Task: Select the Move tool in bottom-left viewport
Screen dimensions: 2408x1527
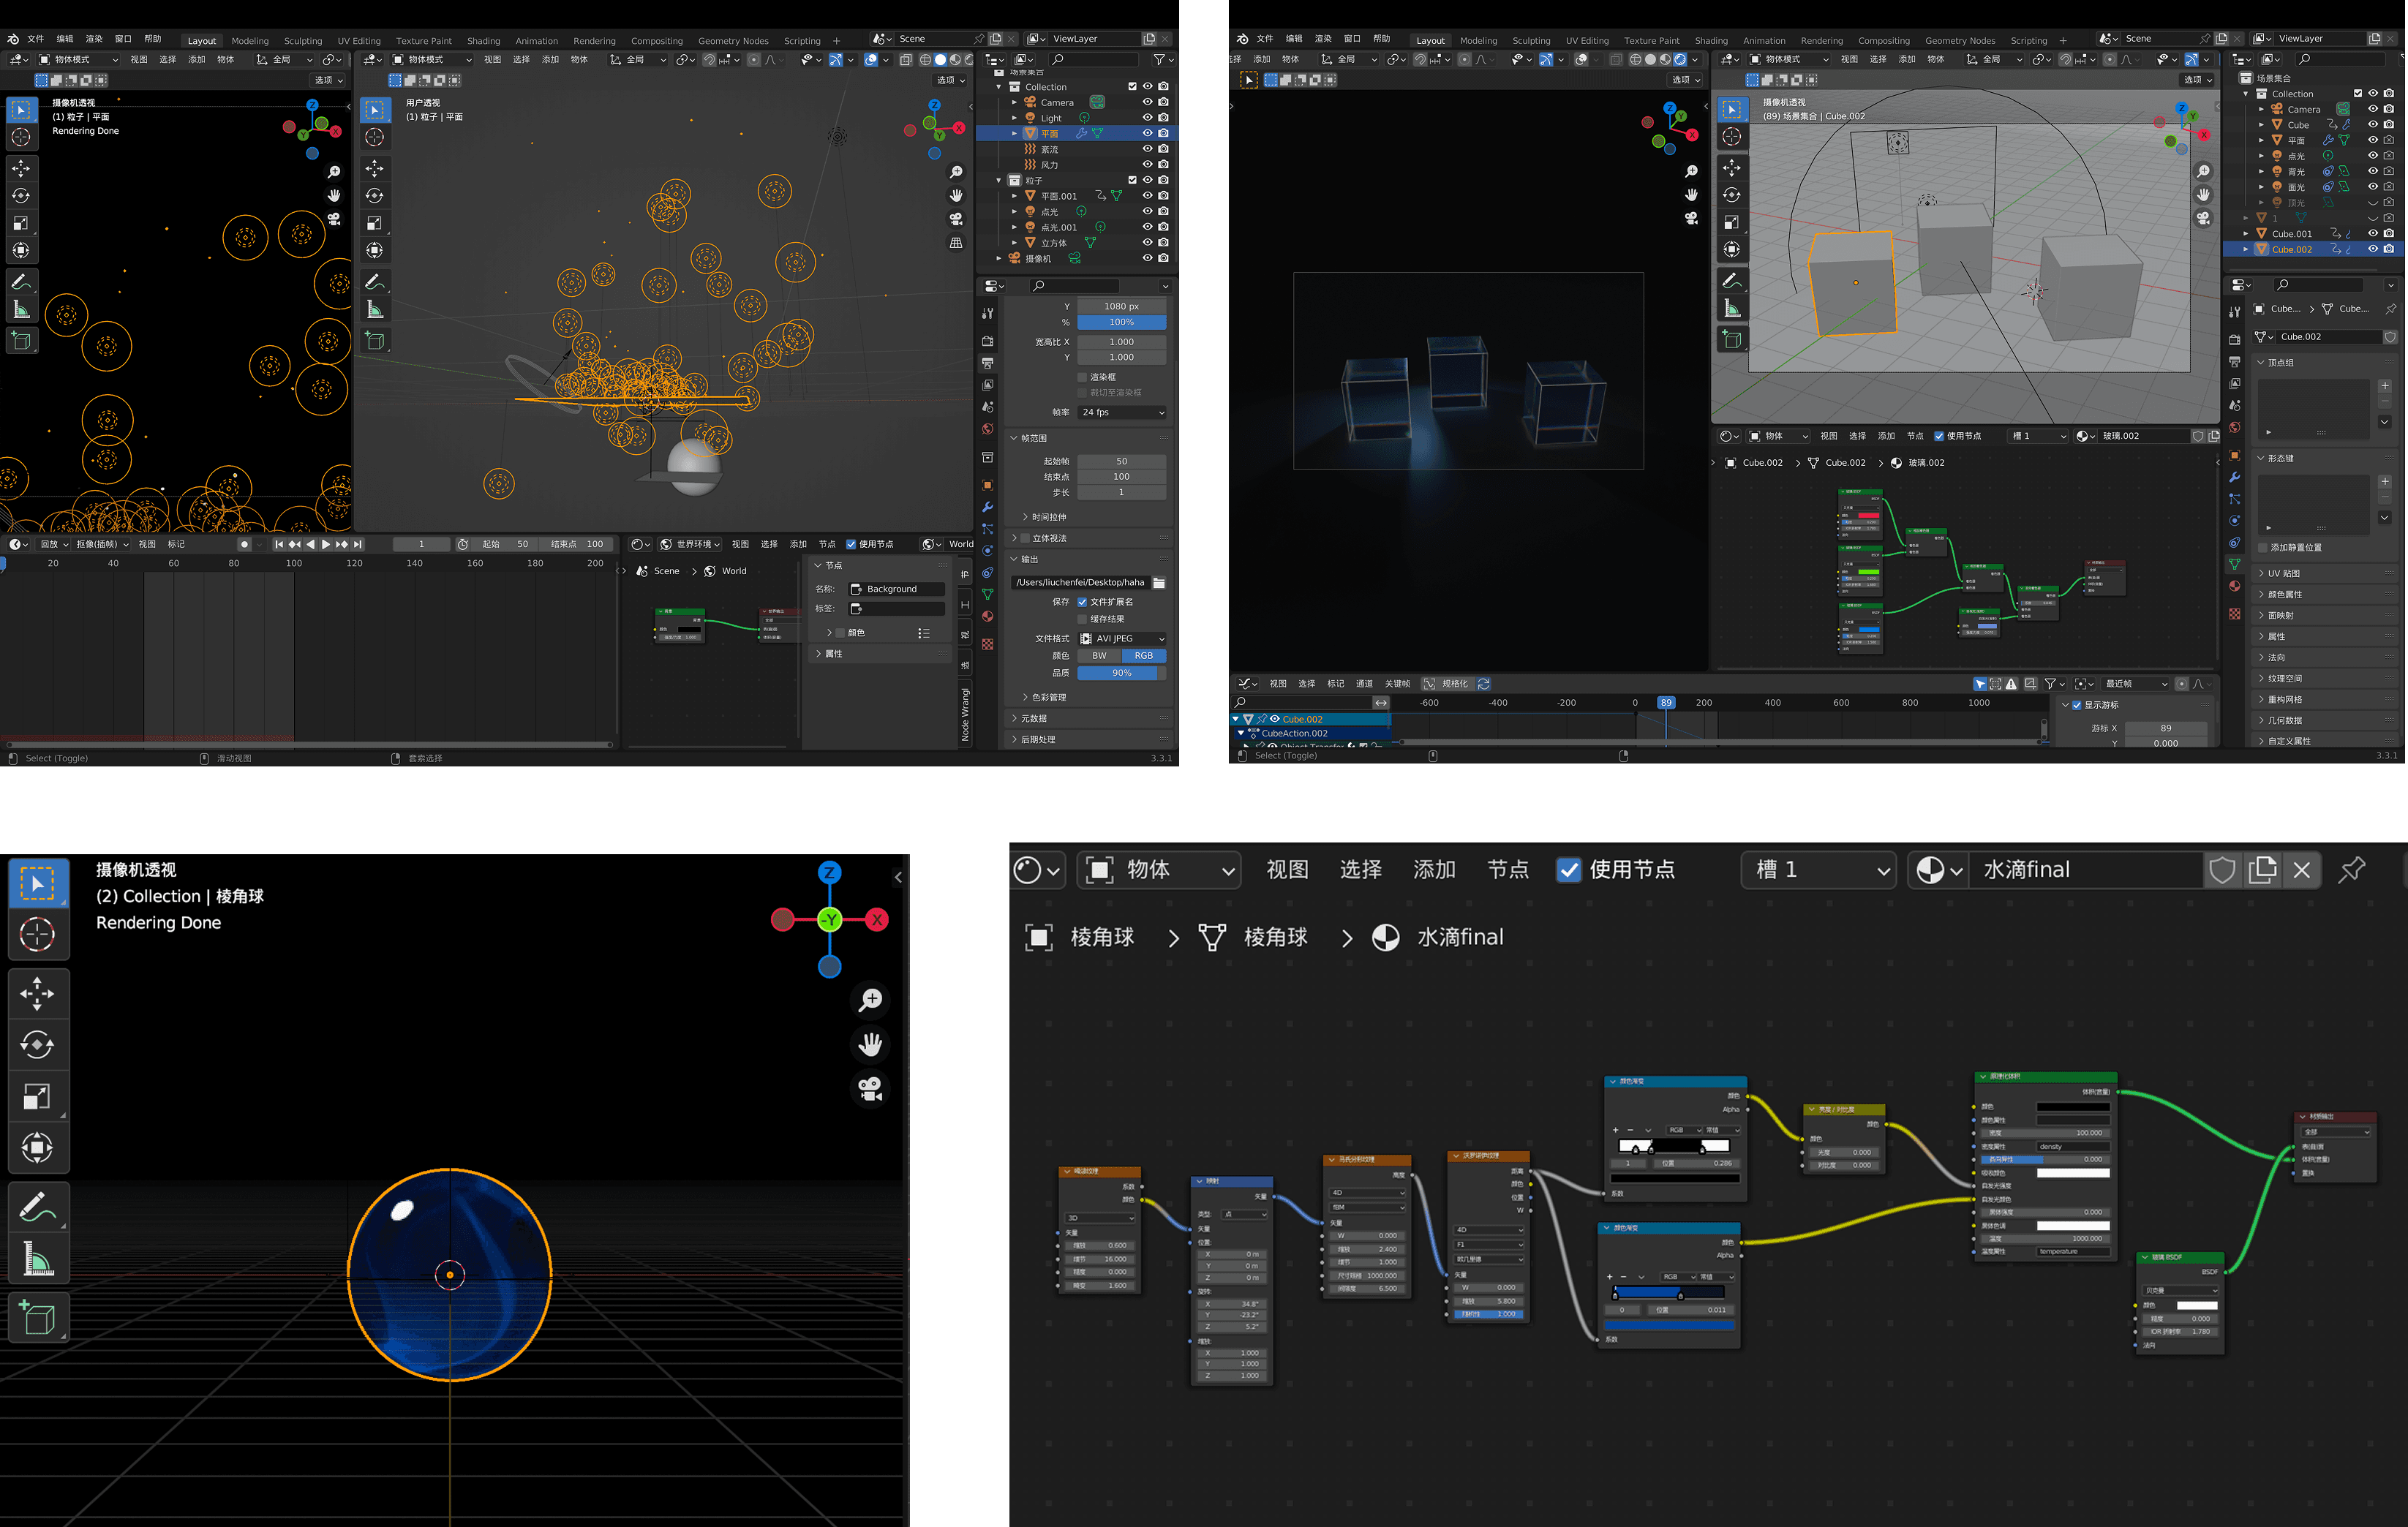Action: click(x=37, y=994)
